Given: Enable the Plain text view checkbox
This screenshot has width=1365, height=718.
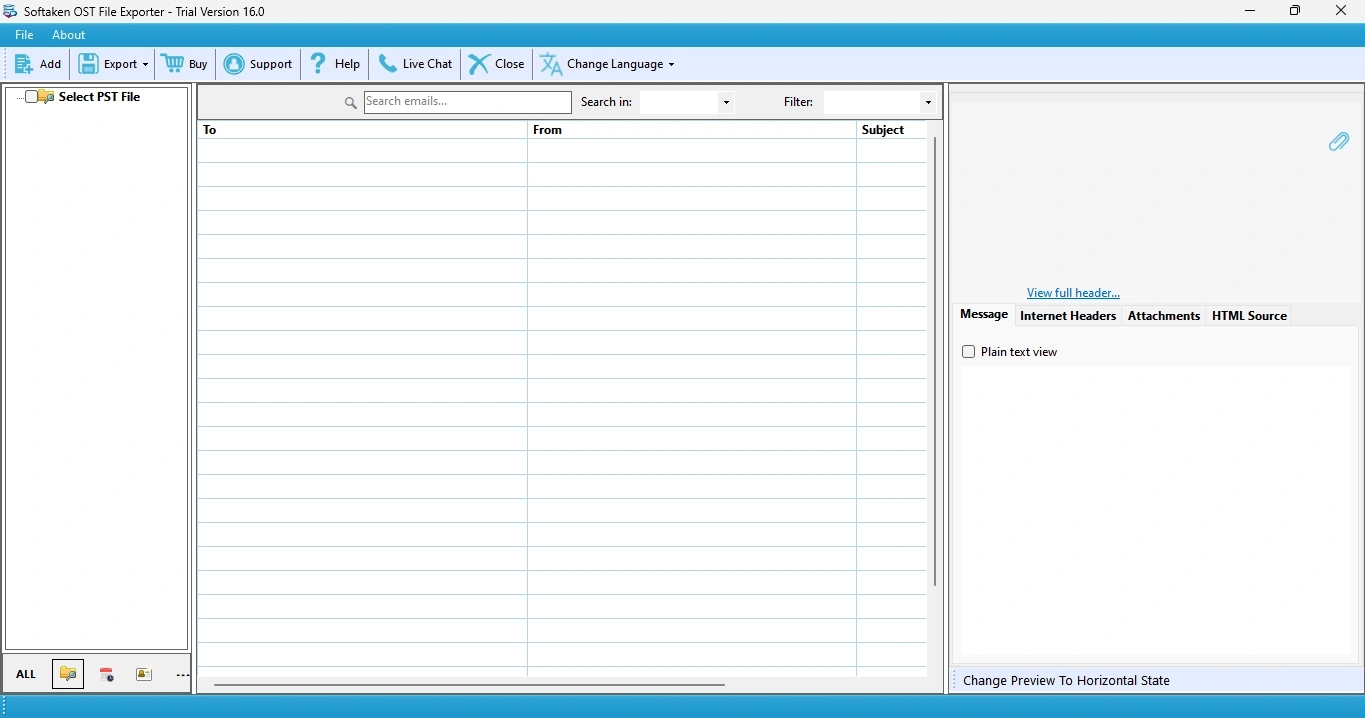Looking at the screenshot, I should (968, 352).
